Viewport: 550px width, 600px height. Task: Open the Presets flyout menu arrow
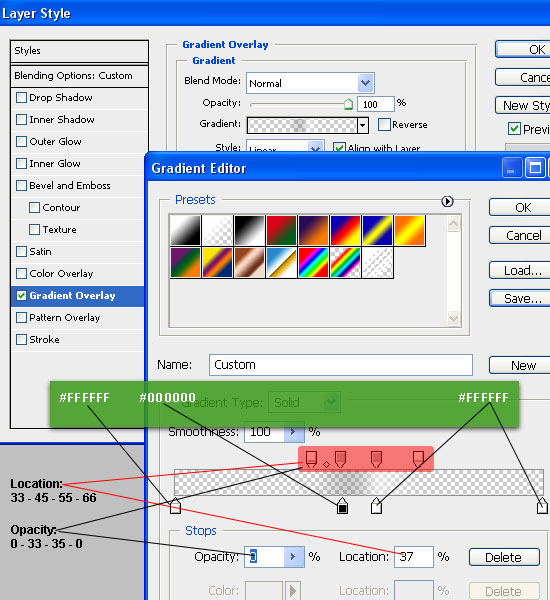point(447,201)
